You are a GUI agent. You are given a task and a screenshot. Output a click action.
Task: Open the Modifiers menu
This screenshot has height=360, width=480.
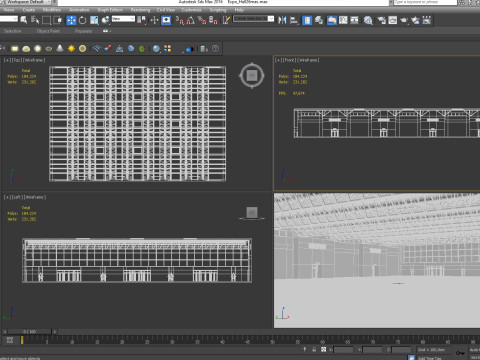(52, 10)
